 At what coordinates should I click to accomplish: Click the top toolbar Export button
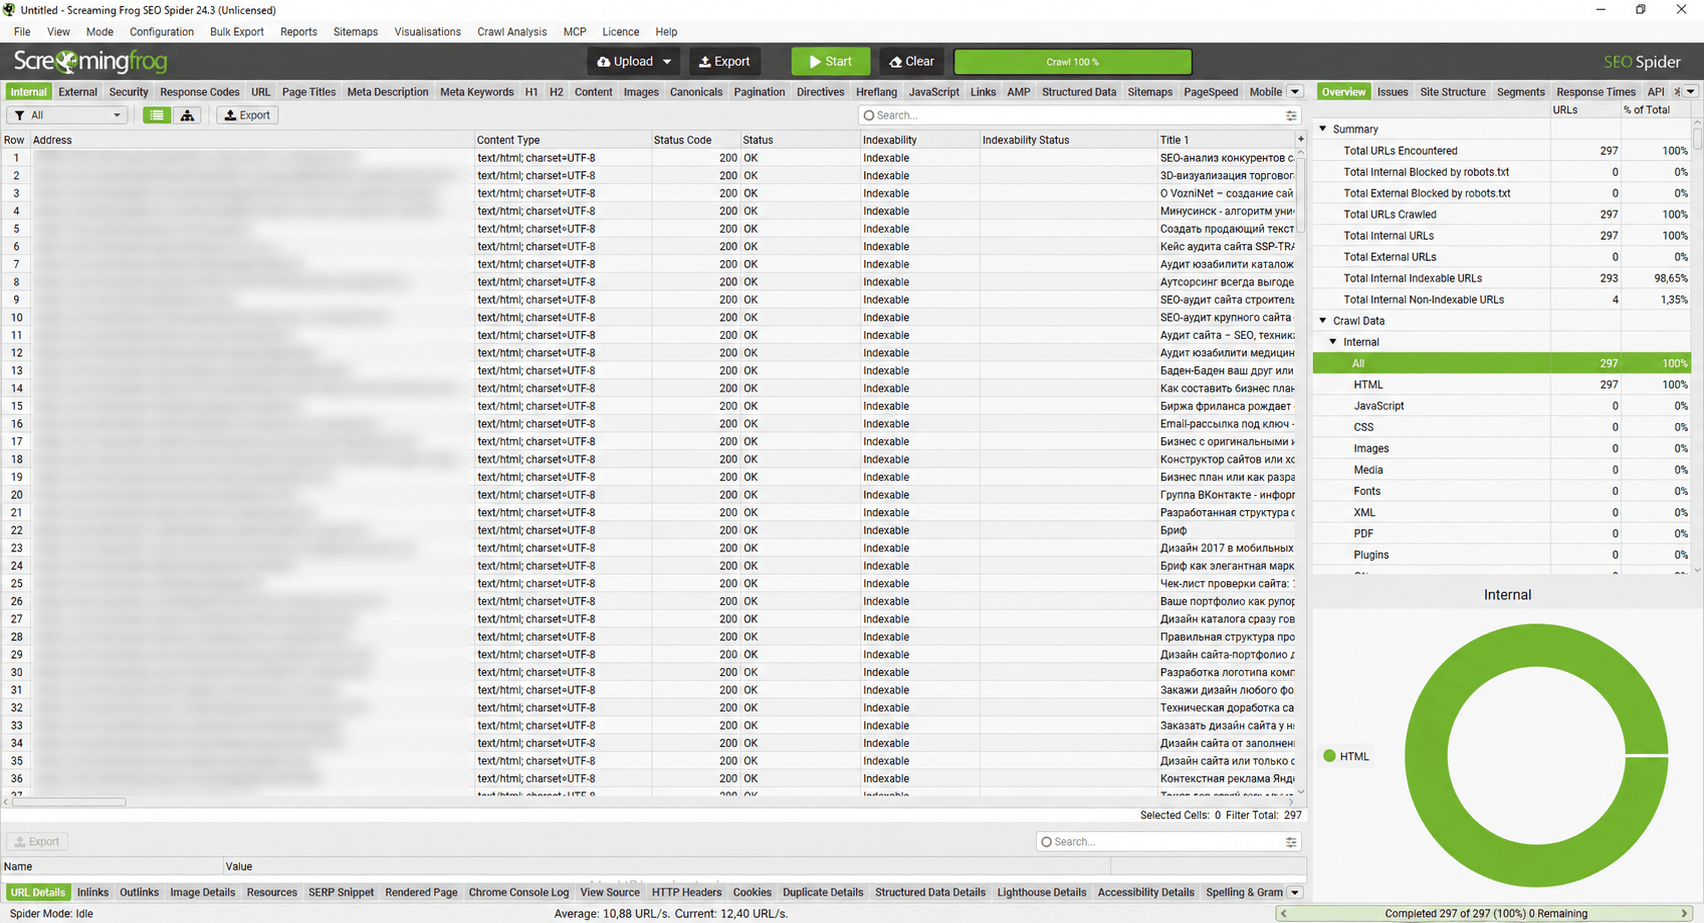pyautogui.click(x=724, y=61)
